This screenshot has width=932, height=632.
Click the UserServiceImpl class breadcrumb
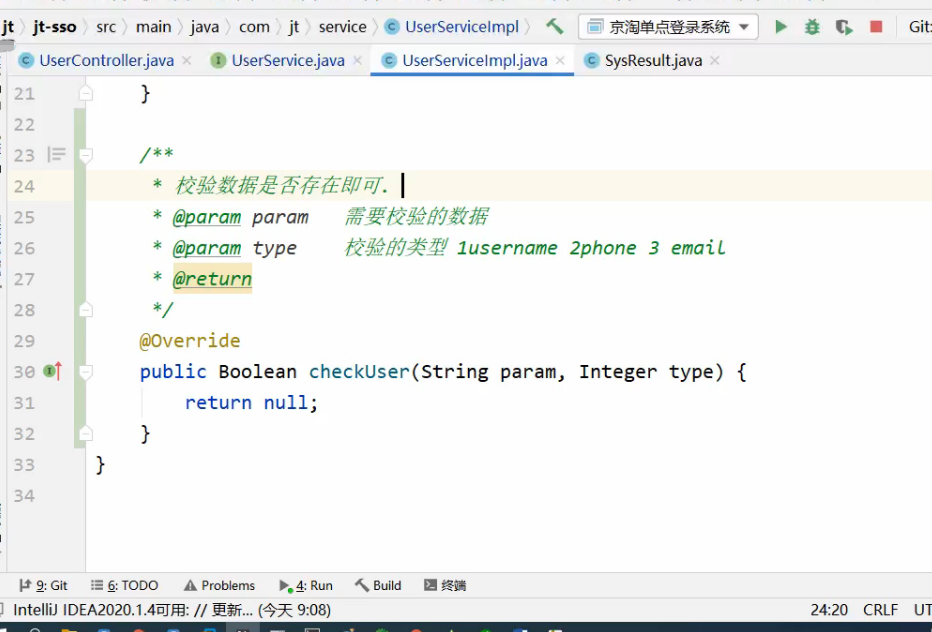click(452, 27)
